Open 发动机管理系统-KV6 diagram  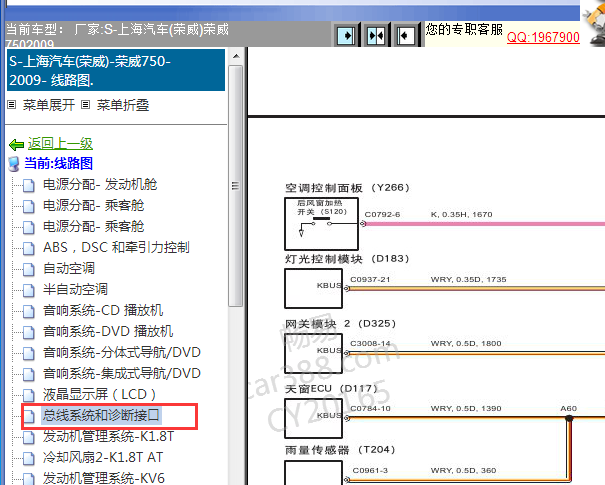click(x=103, y=478)
